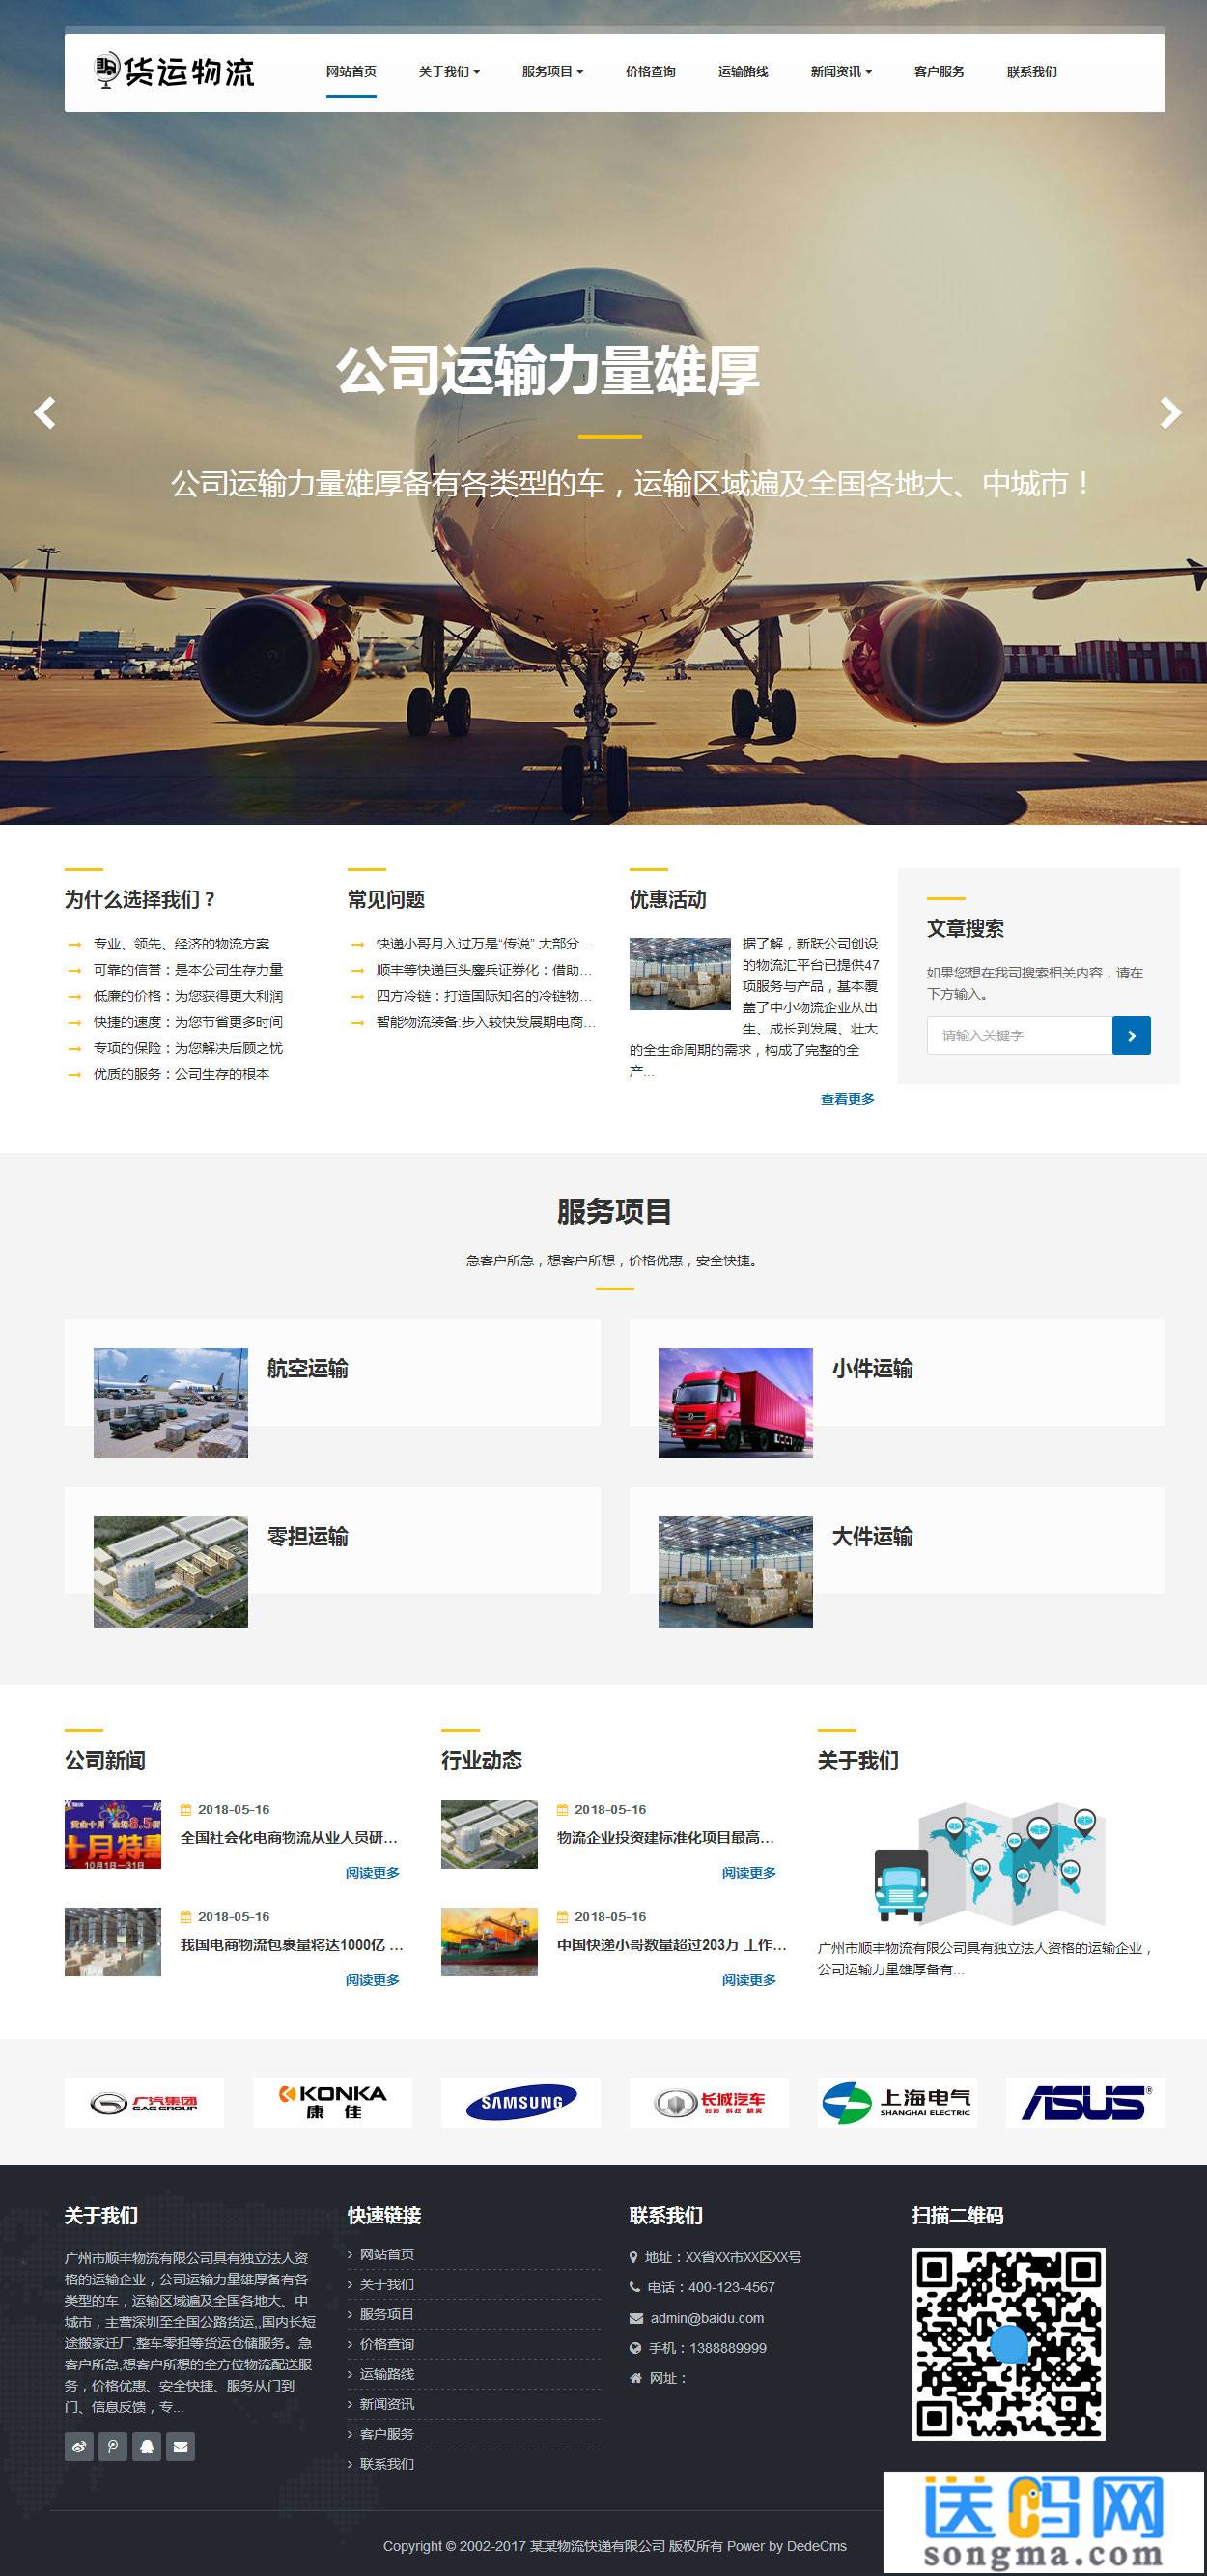Open FAQ 智能物流装备 步入较快发展期

[x=485, y=1022]
